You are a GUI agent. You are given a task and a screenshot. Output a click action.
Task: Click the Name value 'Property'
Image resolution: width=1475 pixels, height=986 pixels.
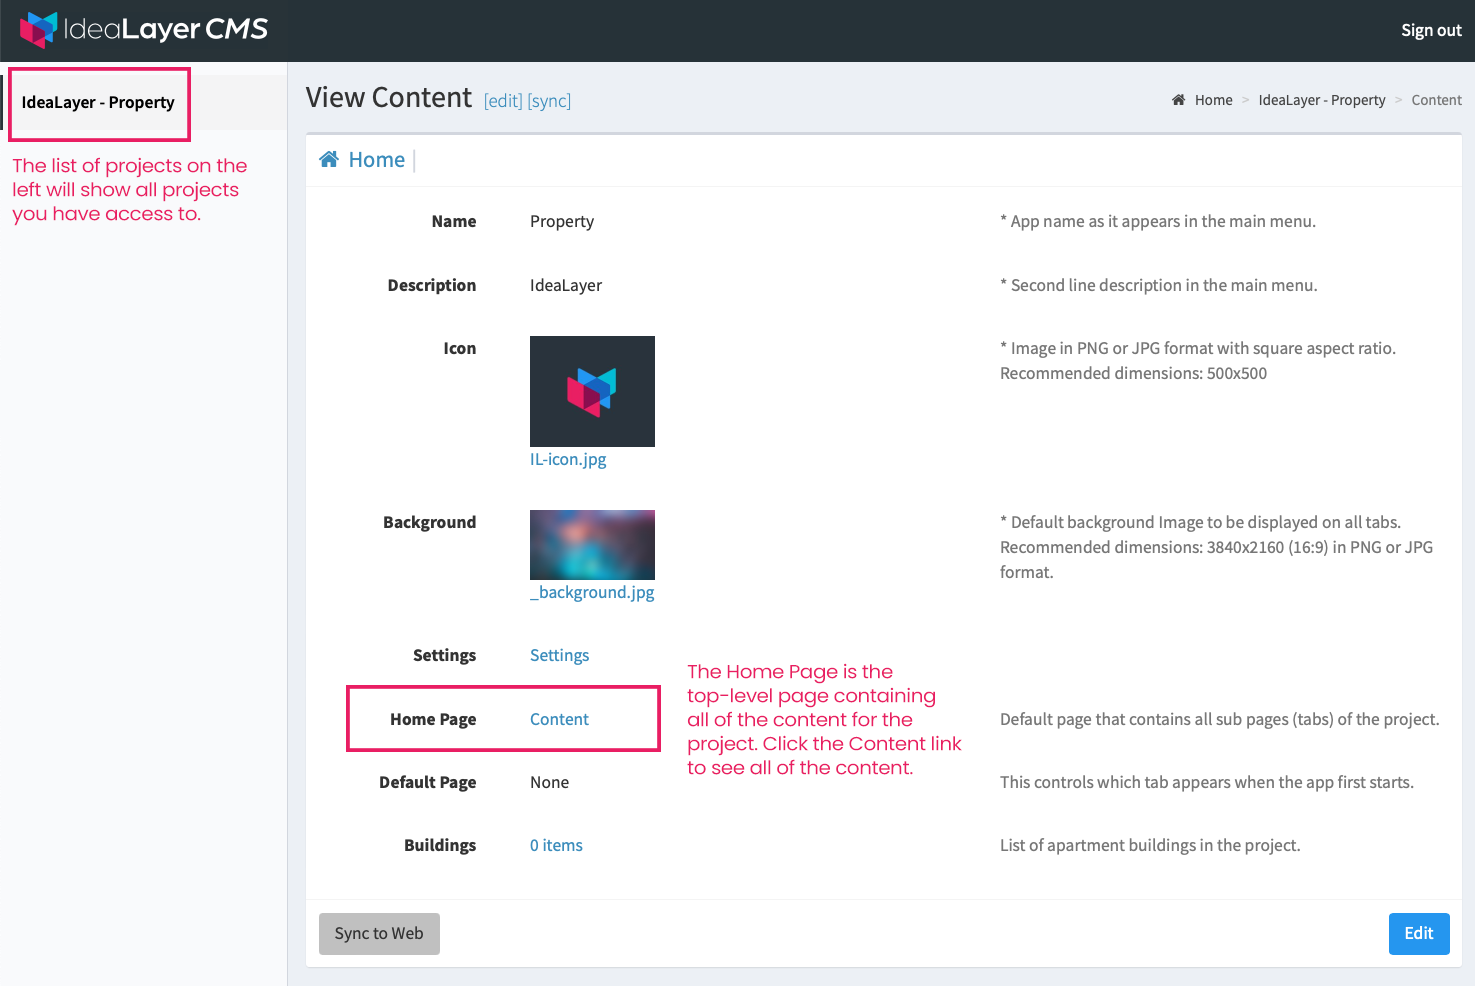562,221
